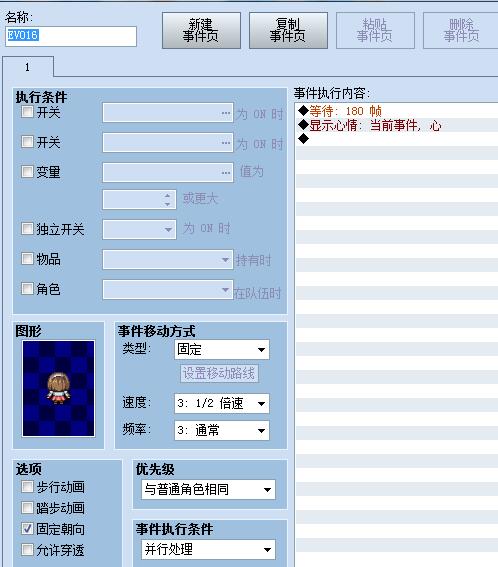
Task: Enable the first 开关 condition checkbox
Action: pos(27,111)
